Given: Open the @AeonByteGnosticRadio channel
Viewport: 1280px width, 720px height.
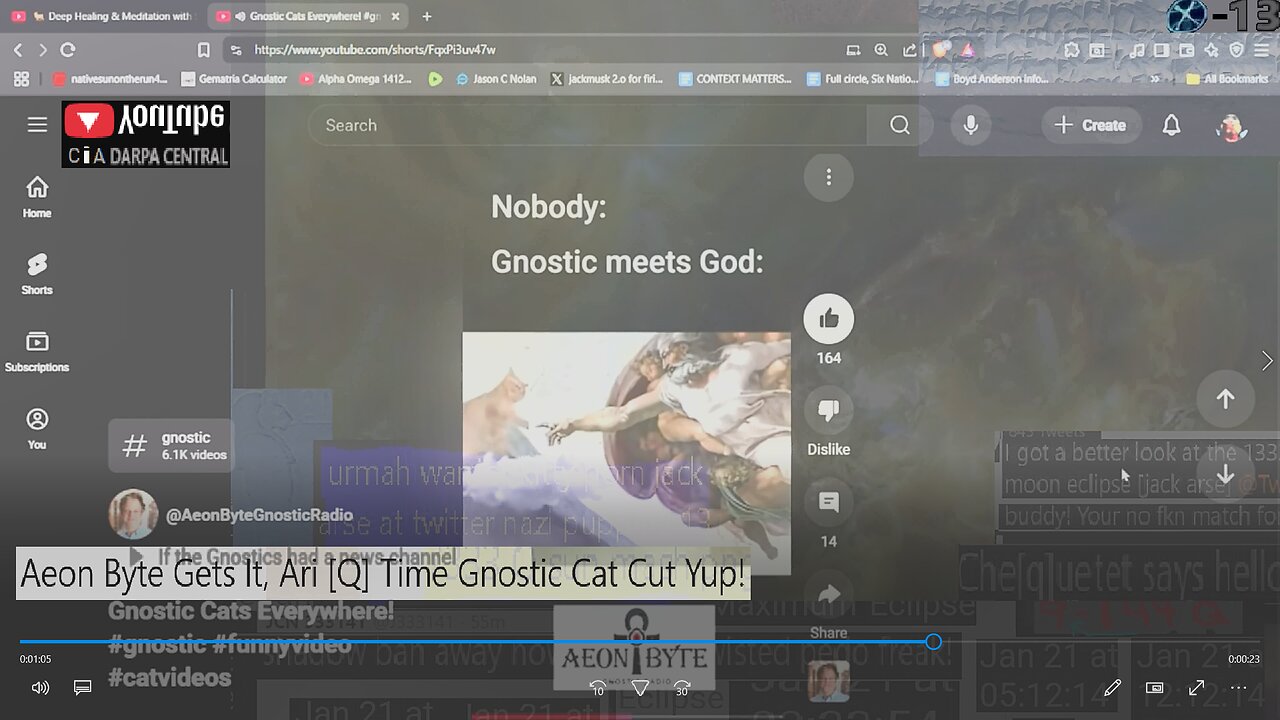Looking at the screenshot, I should click(x=259, y=516).
